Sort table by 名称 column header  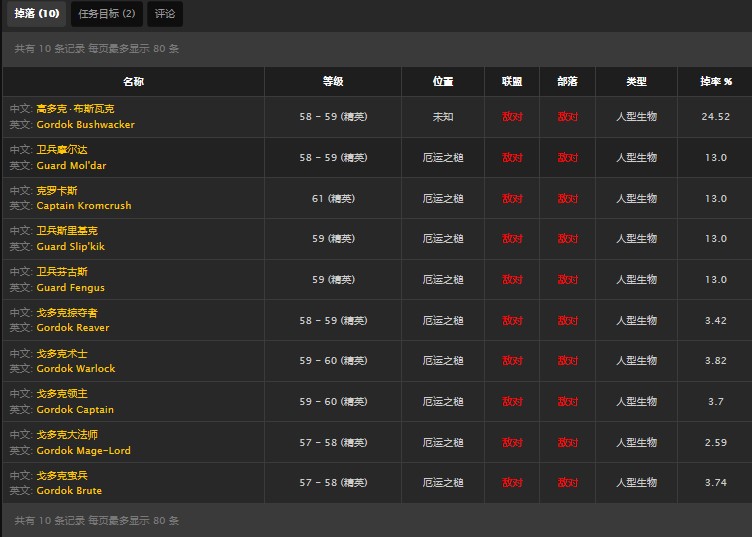point(133,82)
